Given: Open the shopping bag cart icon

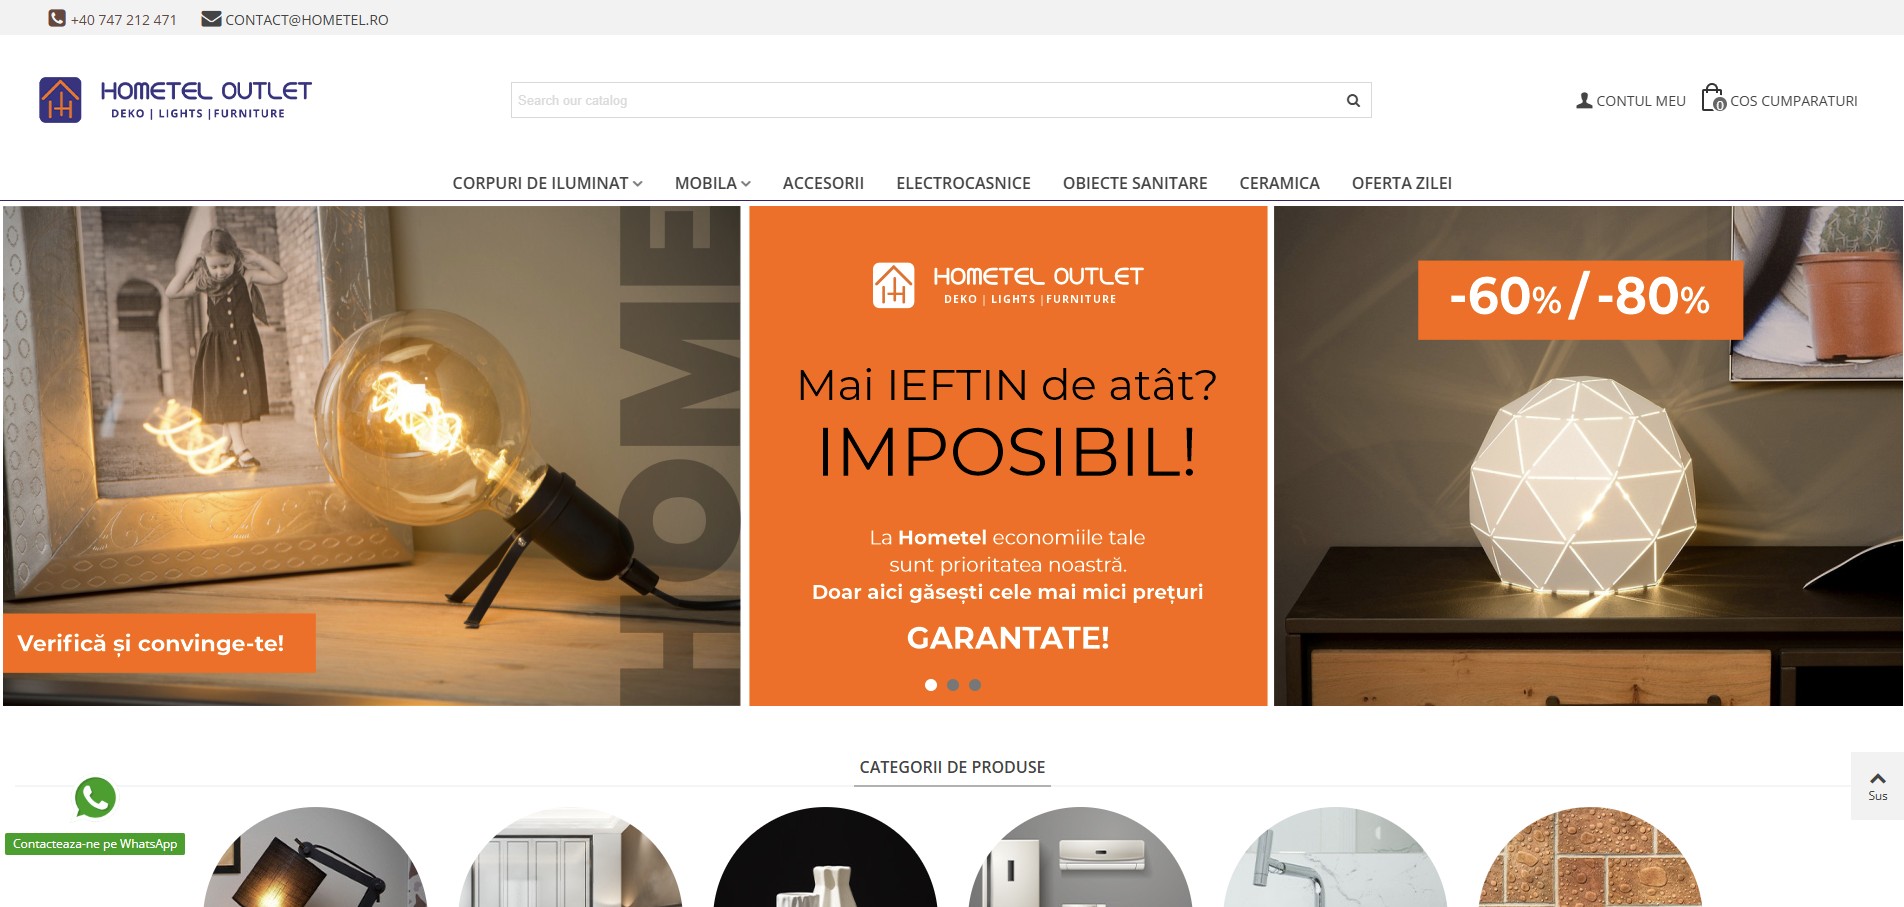Looking at the screenshot, I should (1713, 98).
